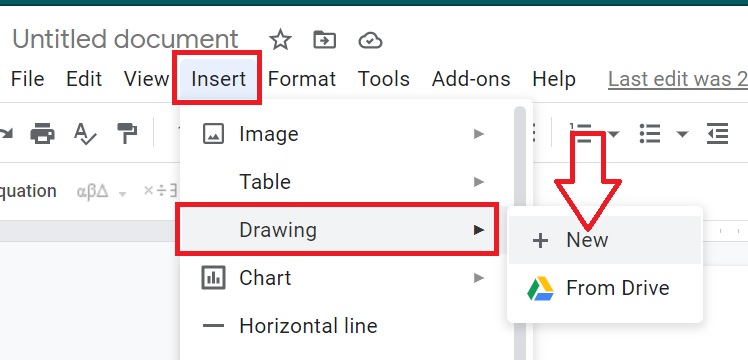
Task: Run spelling and grammar check icon
Action: (85, 134)
